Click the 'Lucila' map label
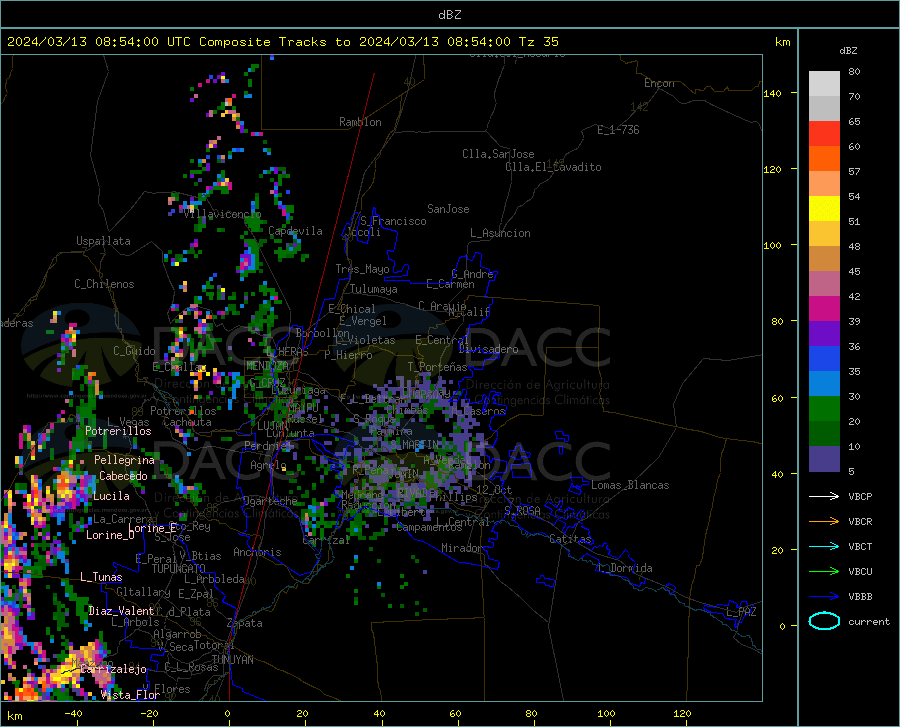 click(111, 496)
